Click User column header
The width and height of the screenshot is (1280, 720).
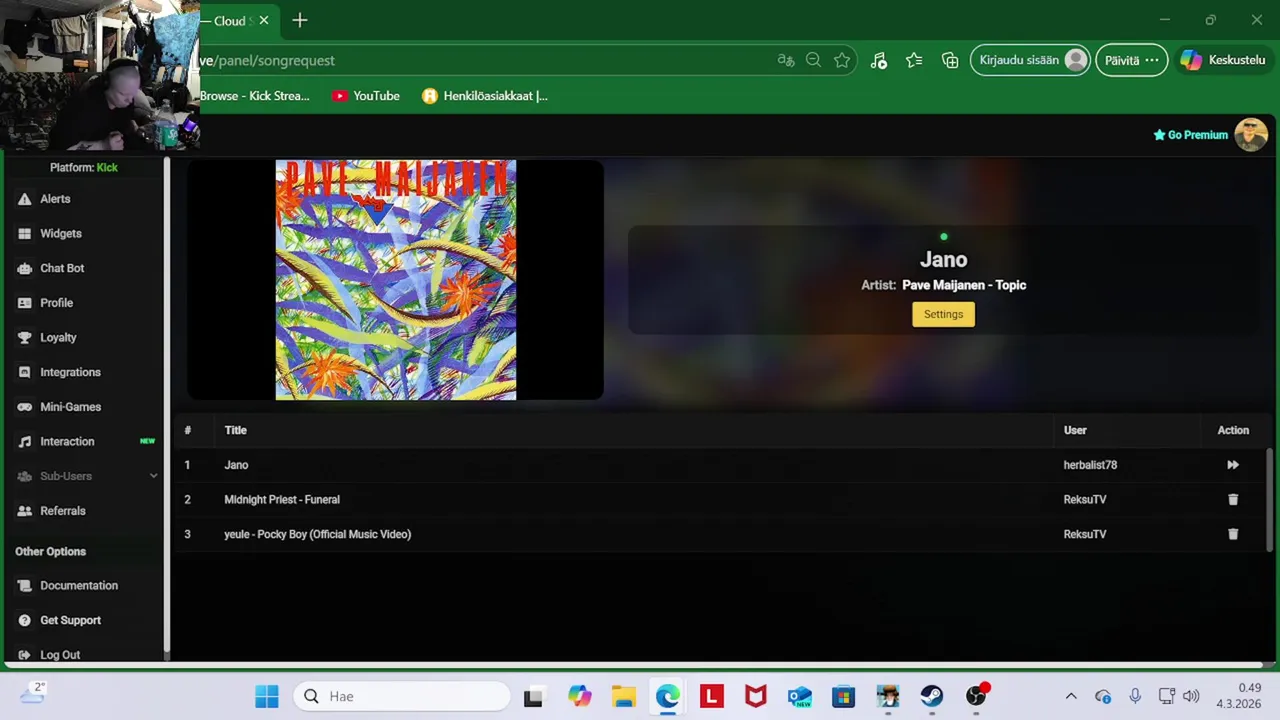pyautogui.click(x=1075, y=430)
